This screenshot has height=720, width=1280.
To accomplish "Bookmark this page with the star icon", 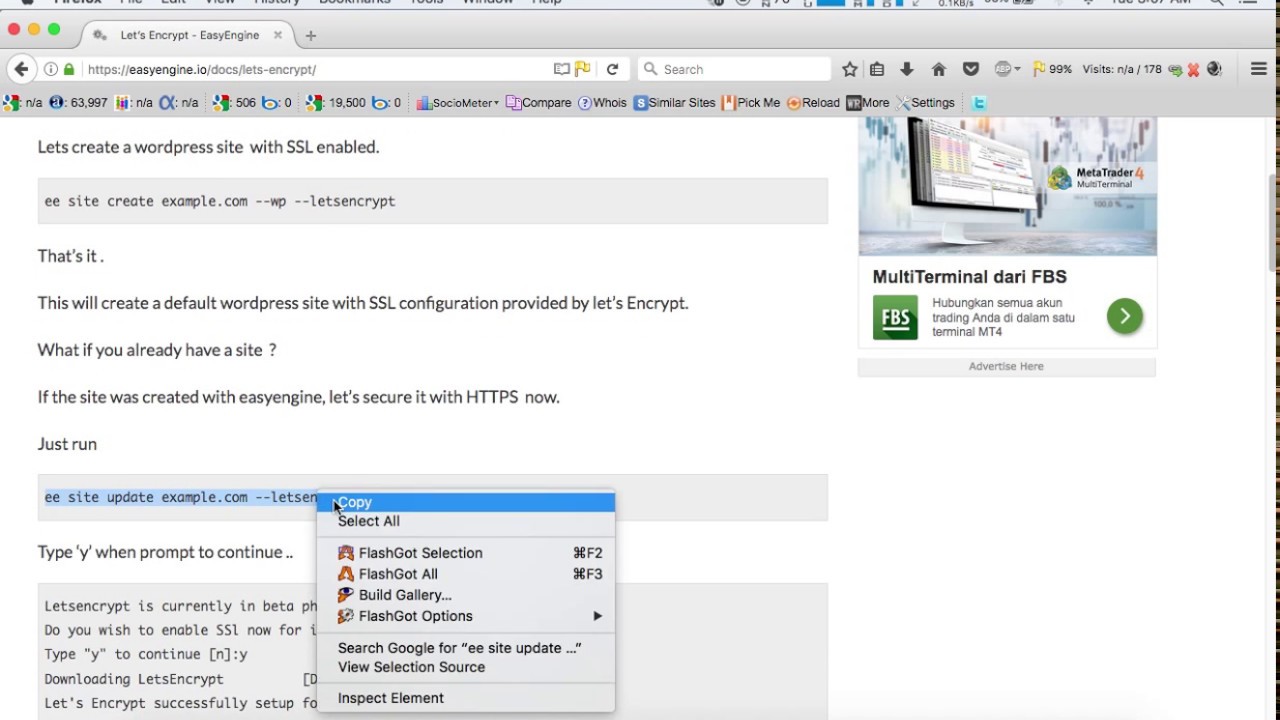I will click(x=849, y=69).
